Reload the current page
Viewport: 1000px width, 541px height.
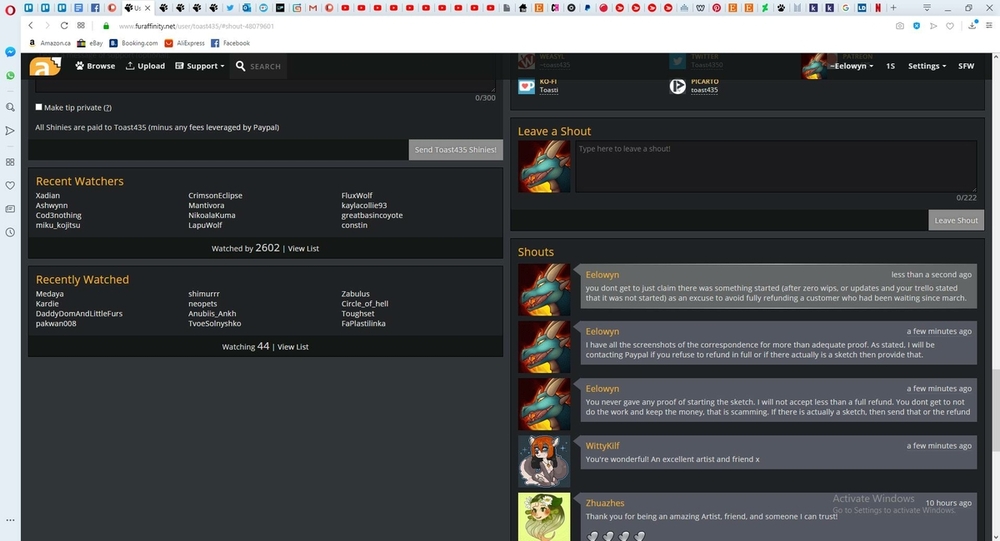(64, 26)
